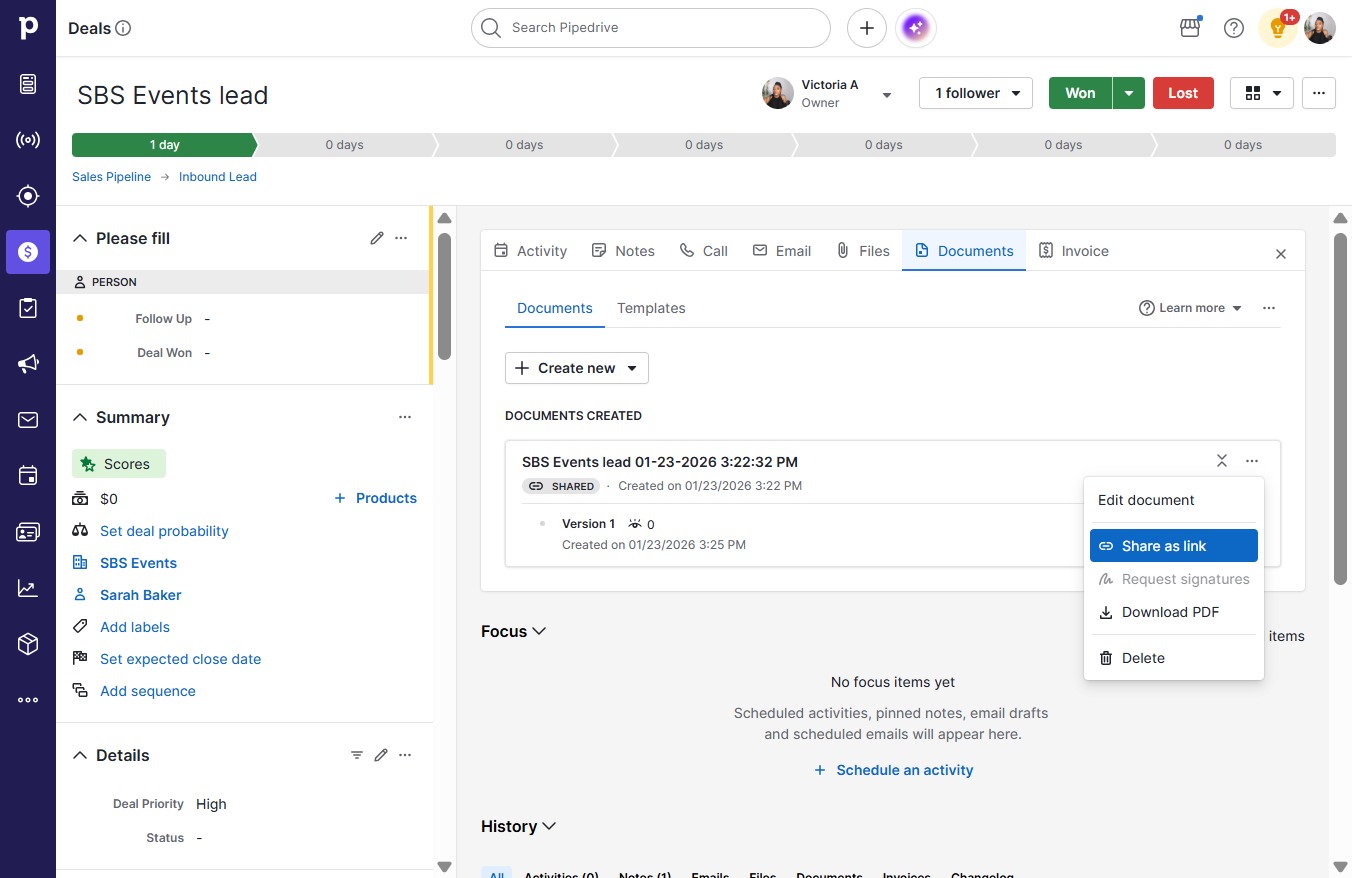Open the Learn more dropdown
The height and width of the screenshot is (878, 1352).
[x=1190, y=308]
